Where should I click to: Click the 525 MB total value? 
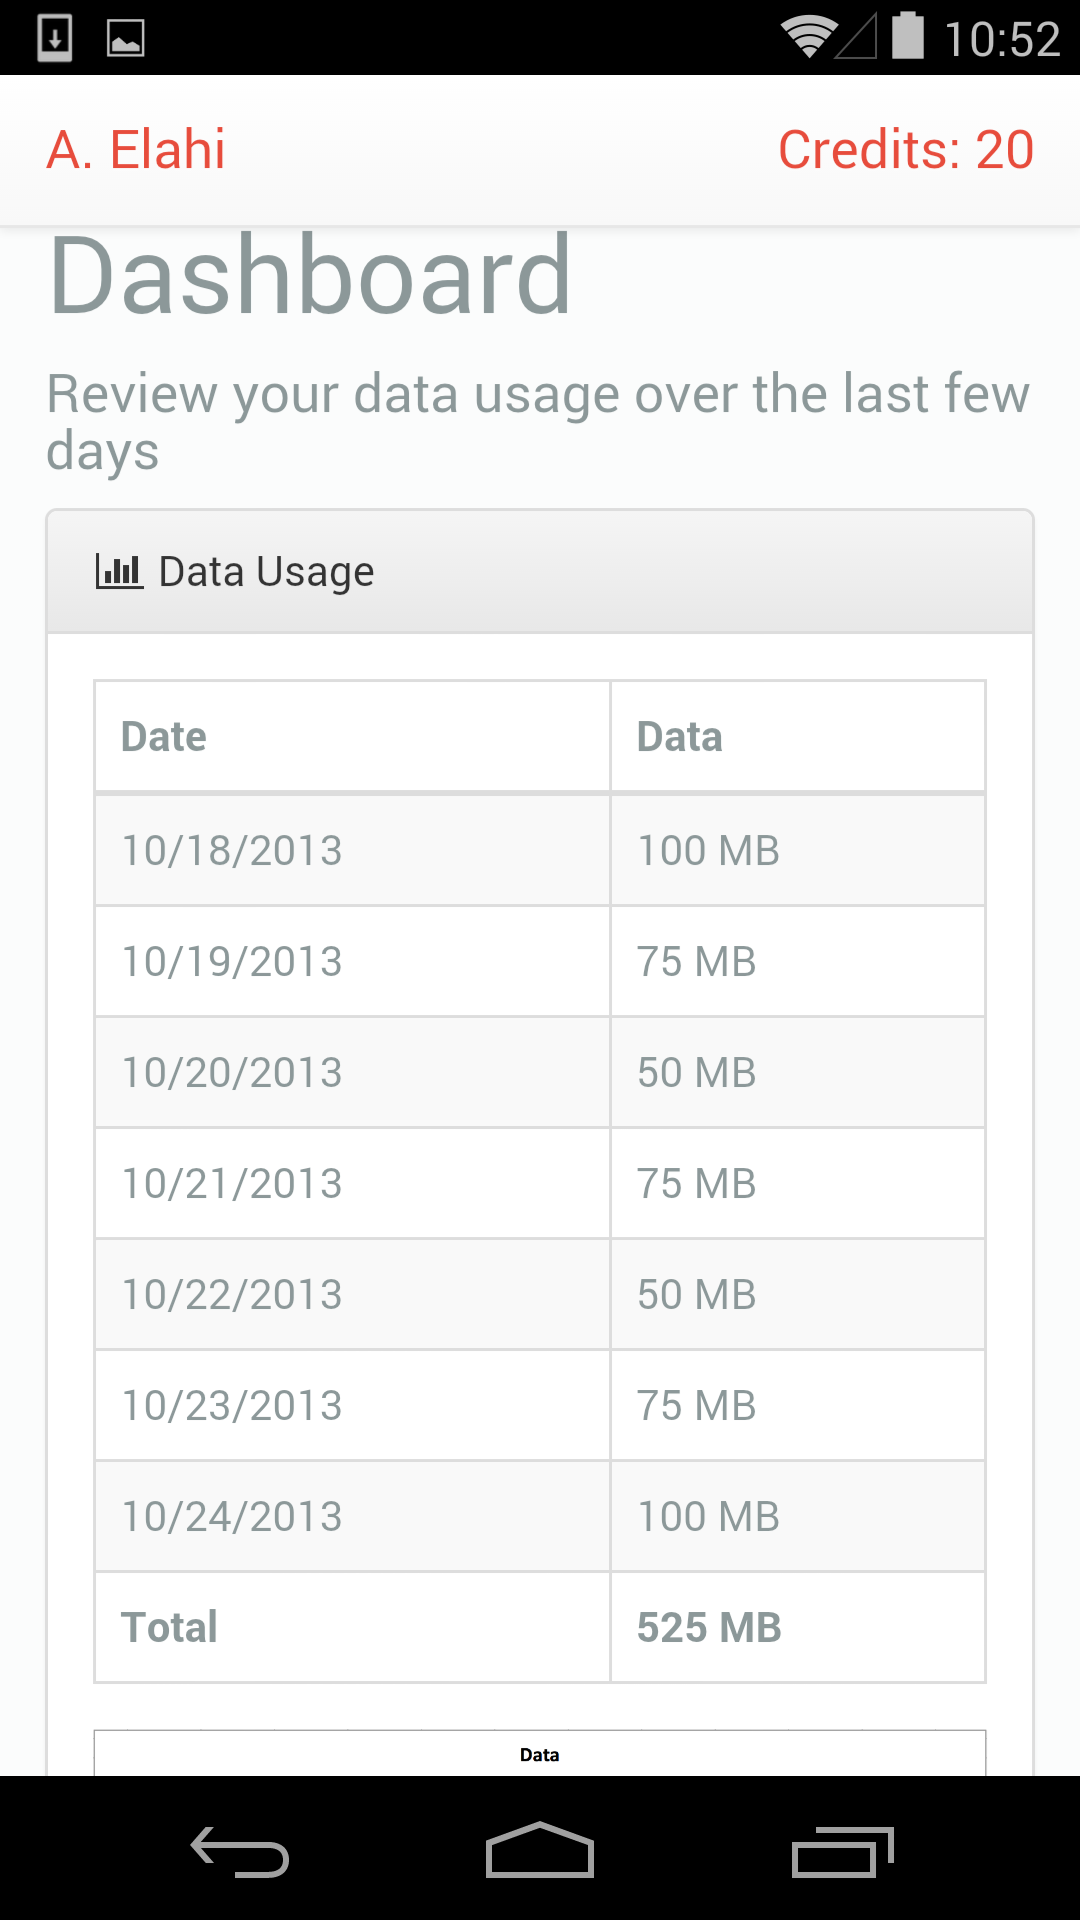click(x=709, y=1628)
